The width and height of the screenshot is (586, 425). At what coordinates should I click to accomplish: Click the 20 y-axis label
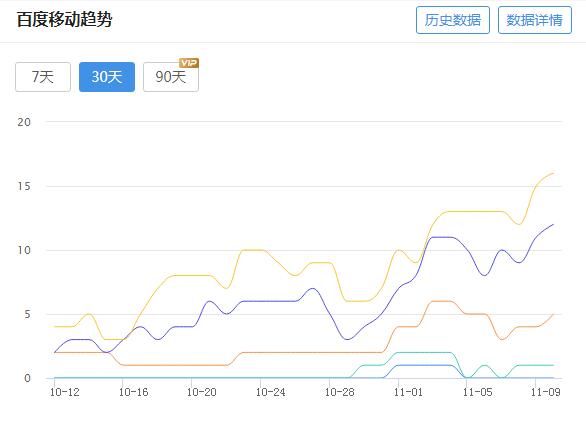(x=24, y=122)
